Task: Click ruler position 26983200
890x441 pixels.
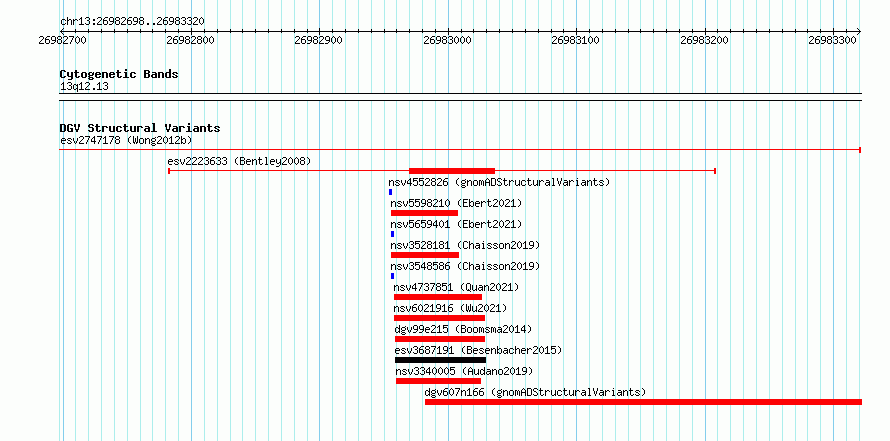Action: (x=705, y=41)
